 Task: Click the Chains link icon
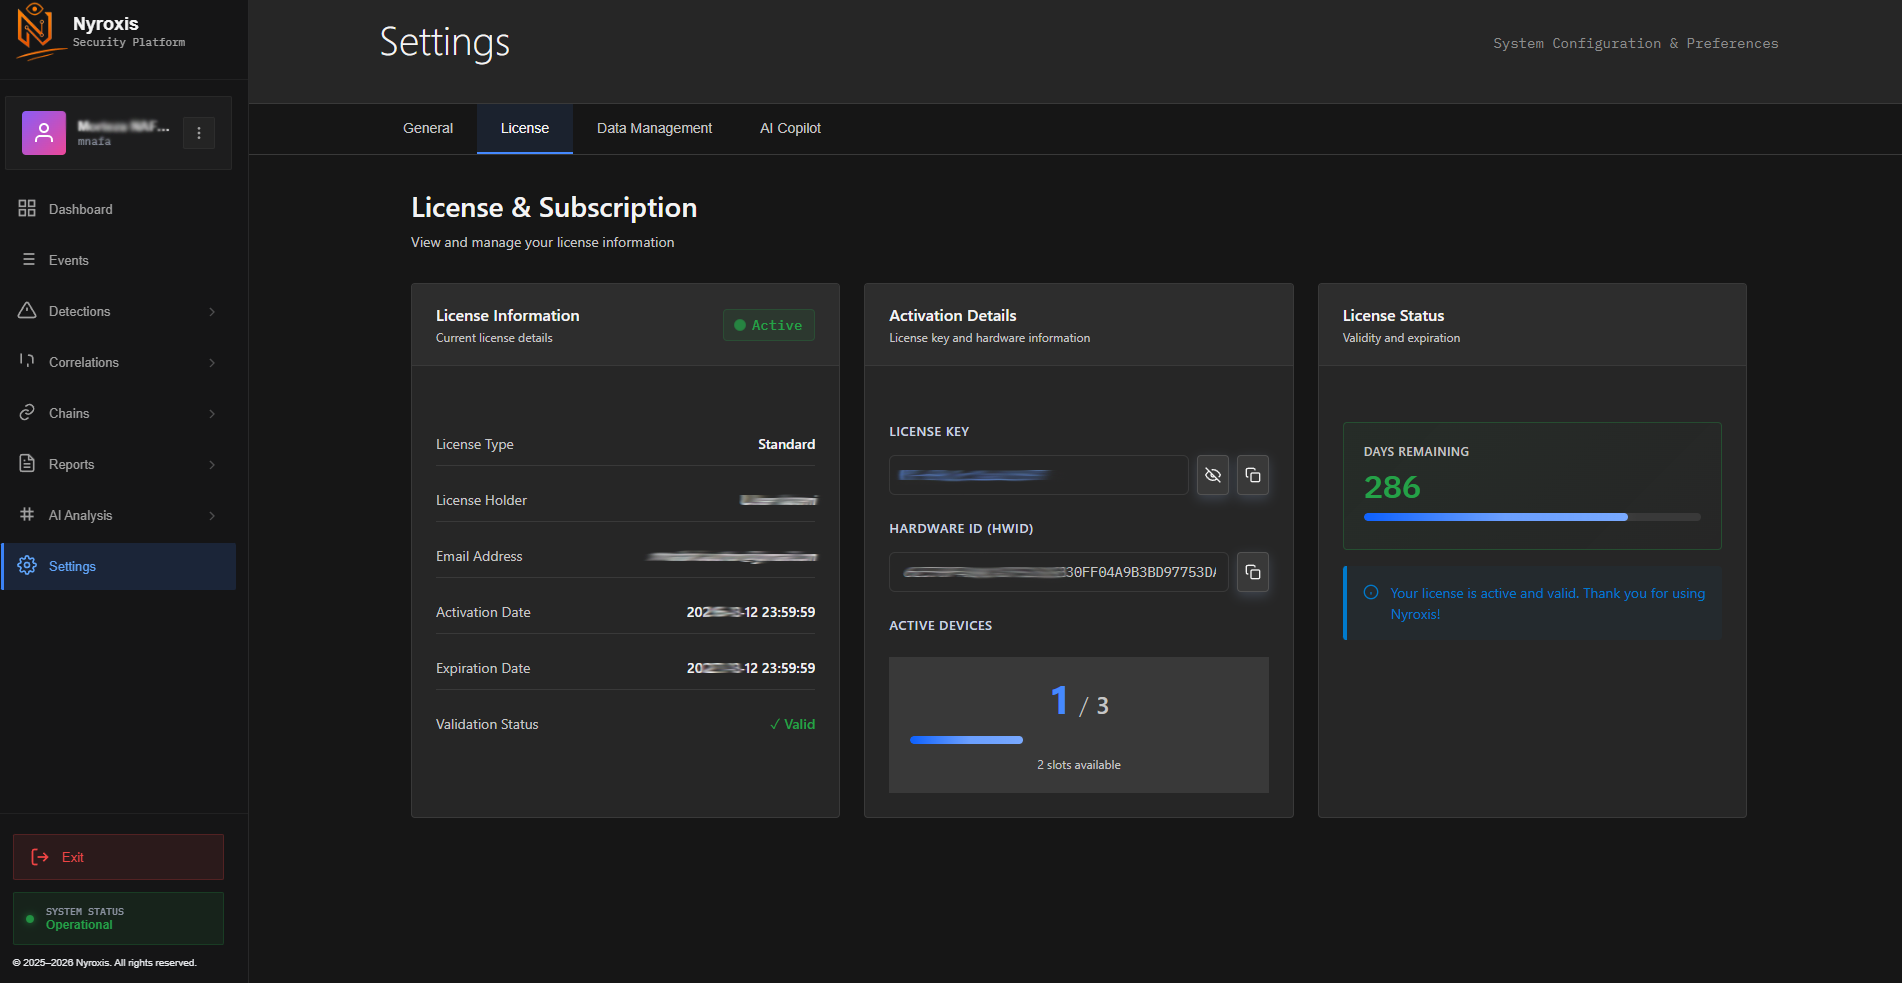point(27,412)
